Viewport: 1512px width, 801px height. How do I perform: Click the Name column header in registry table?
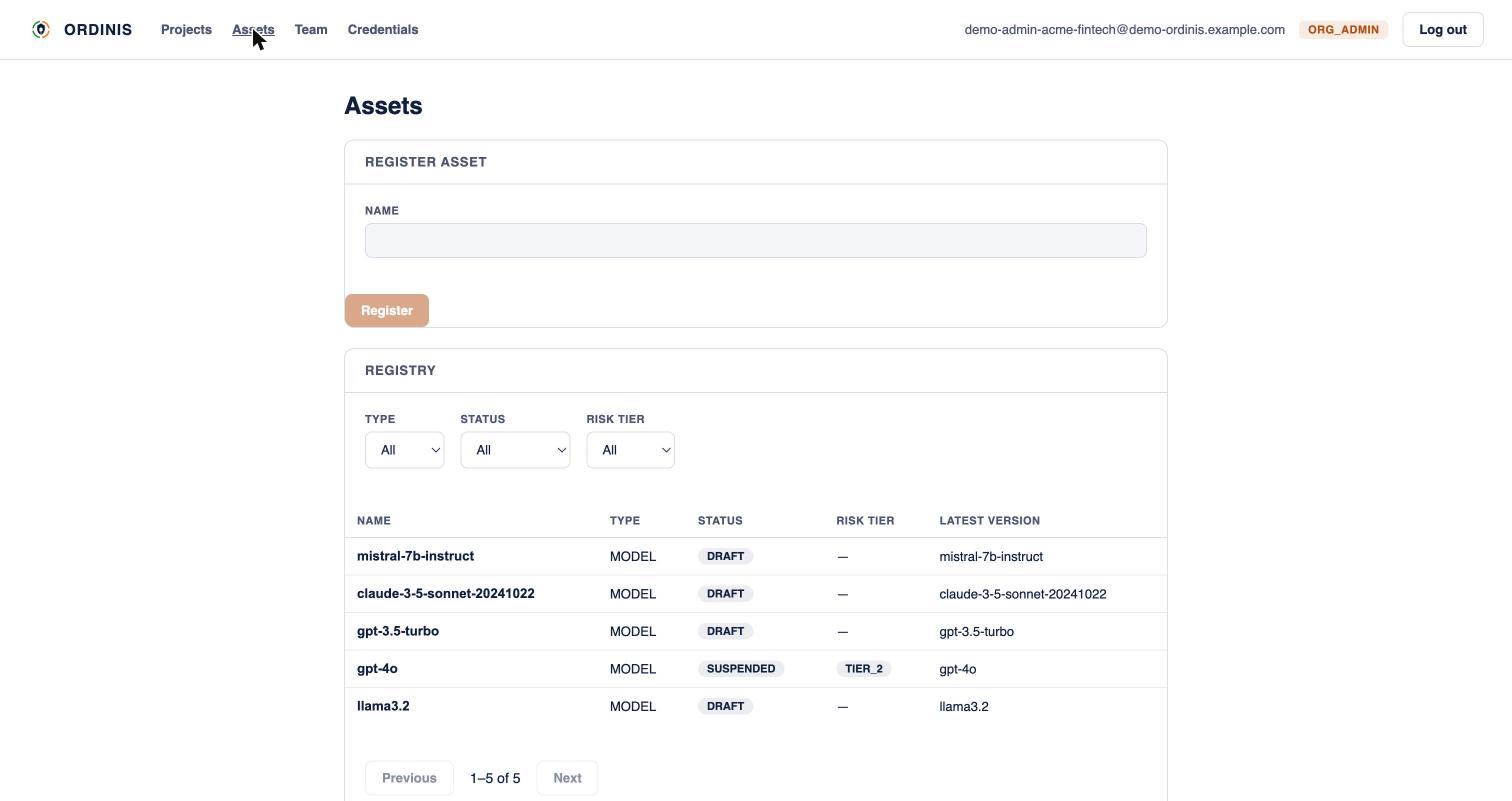pos(374,521)
